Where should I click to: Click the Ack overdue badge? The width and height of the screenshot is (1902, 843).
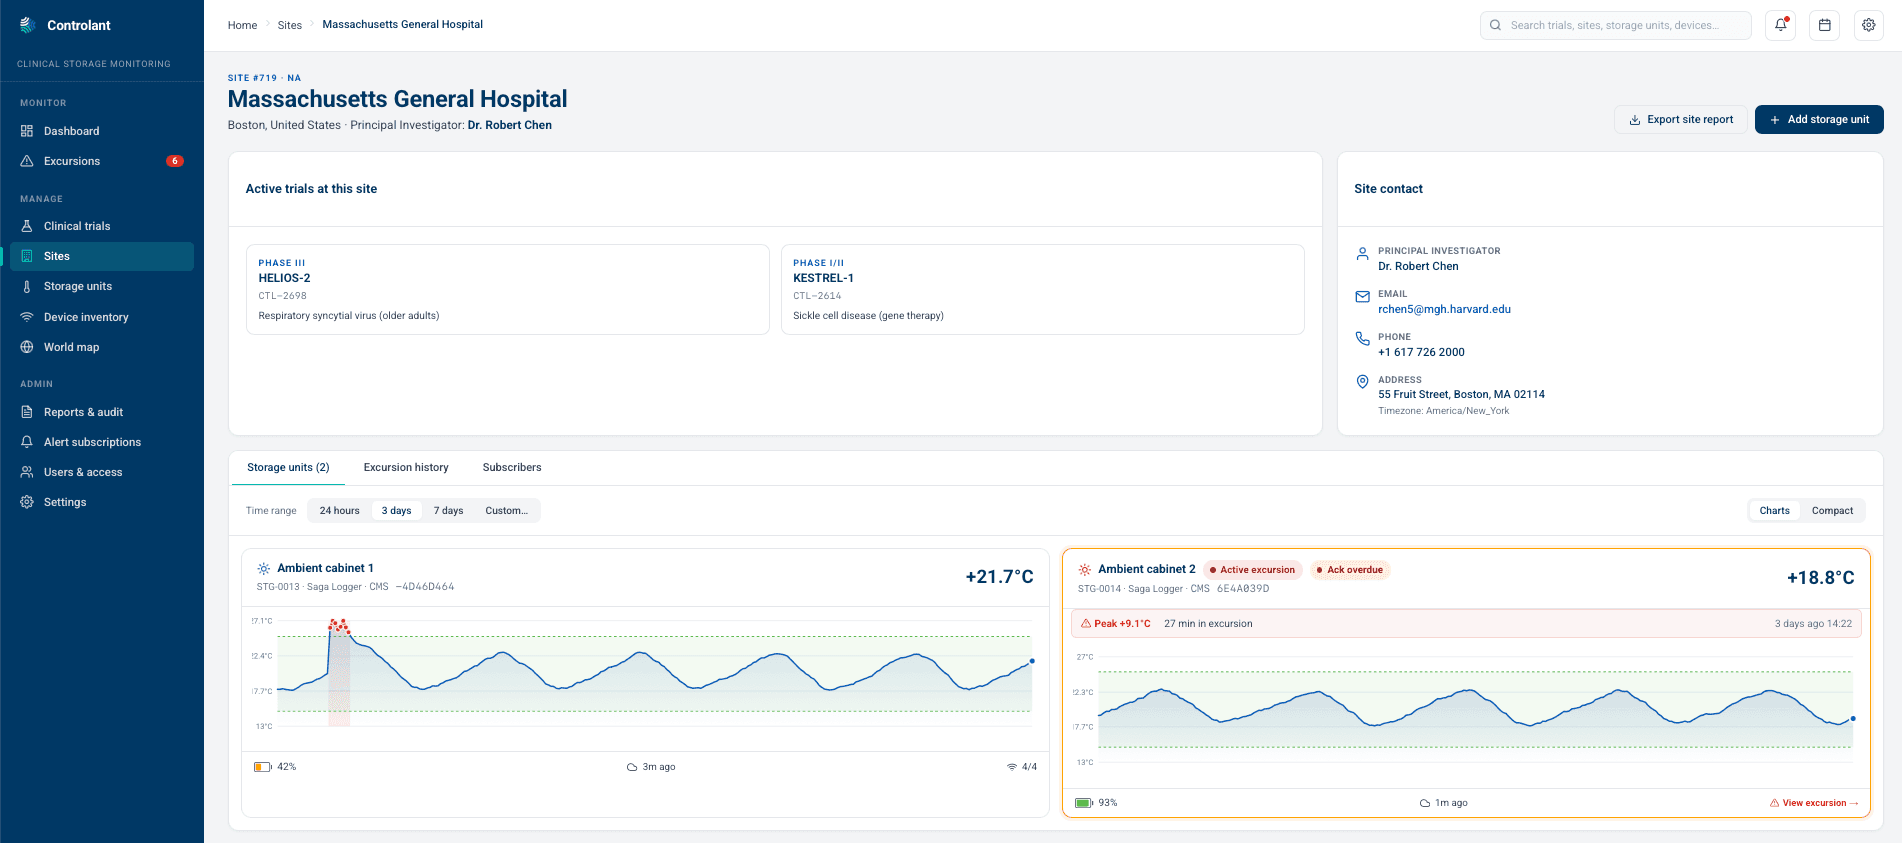coord(1350,570)
